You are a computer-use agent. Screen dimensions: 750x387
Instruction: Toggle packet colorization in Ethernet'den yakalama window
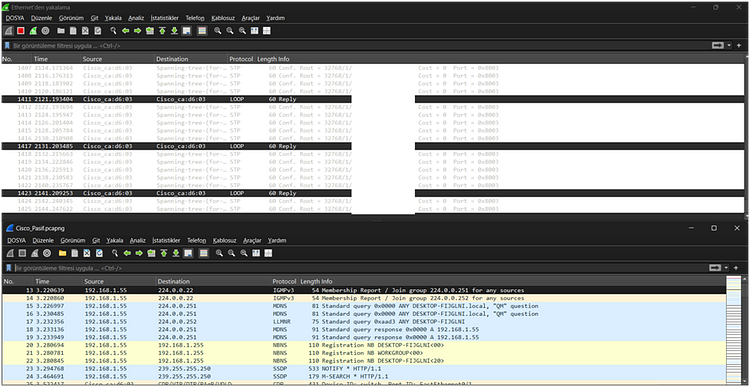point(202,31)
